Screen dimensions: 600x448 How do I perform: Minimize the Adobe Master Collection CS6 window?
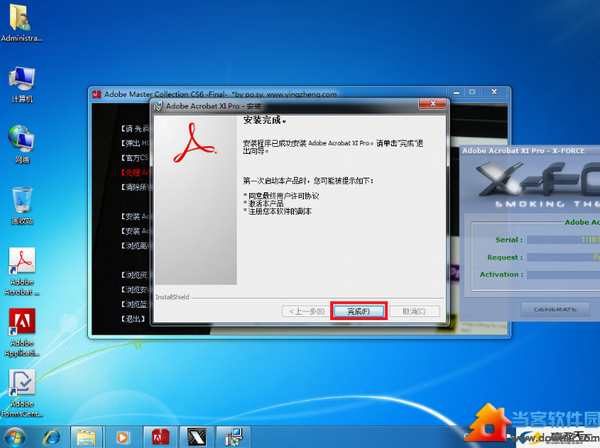tap(456, 92)
